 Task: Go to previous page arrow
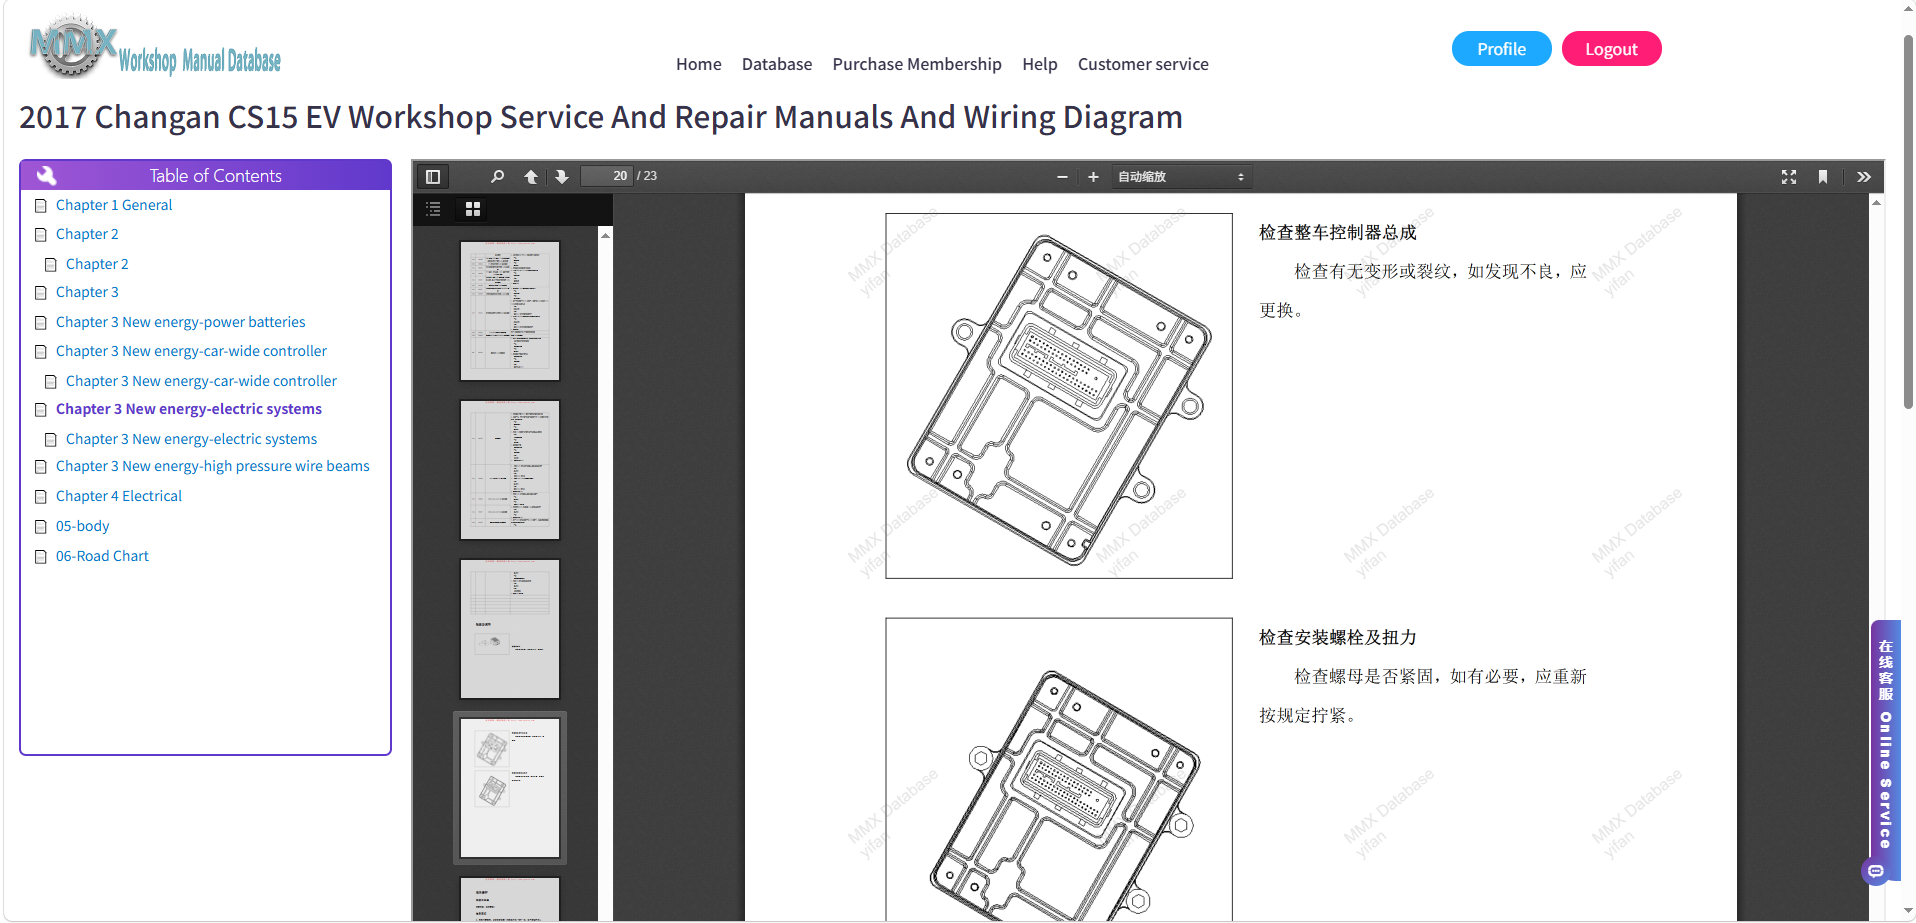click(531, 177)
